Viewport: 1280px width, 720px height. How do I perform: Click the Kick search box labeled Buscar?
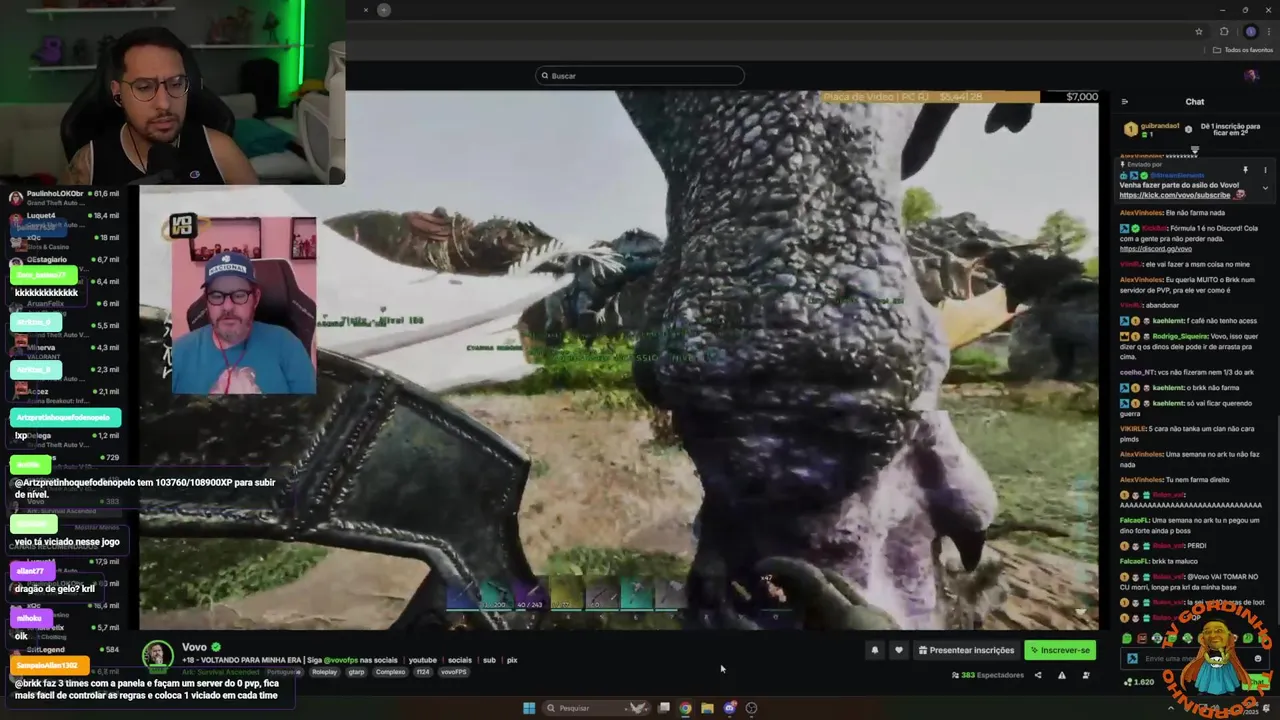640,75
